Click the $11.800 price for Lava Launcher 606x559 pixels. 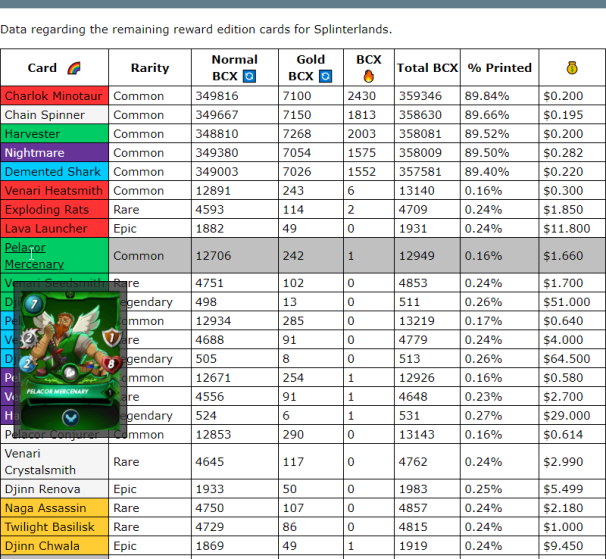[567, 228]
